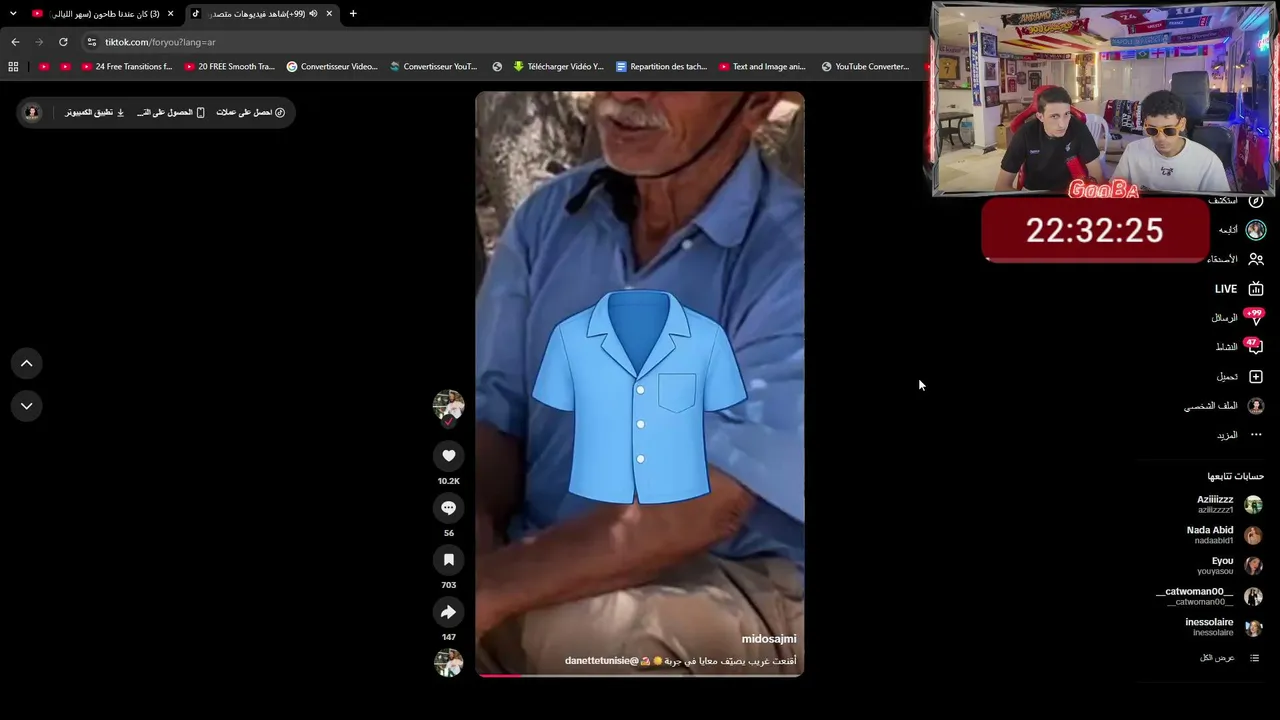Open the Explore compass icon in the sidebar
The width and height of the screenshot is (1280, 720).
[x=1256, y=200]
